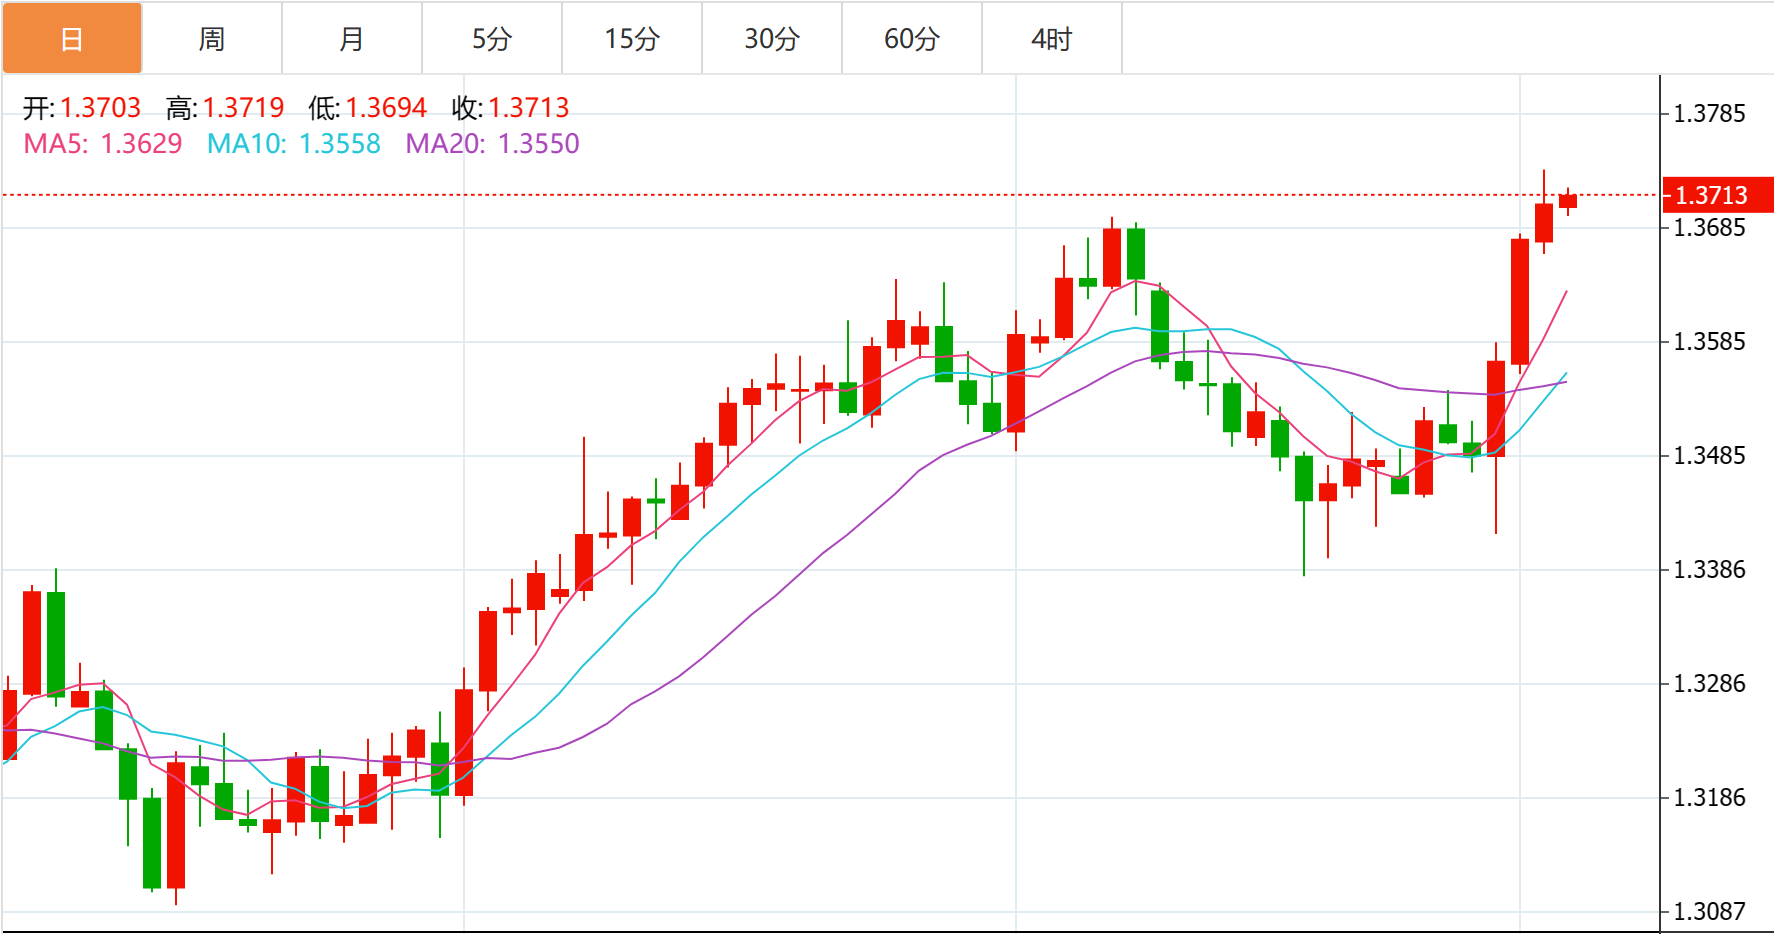The height and width of the screenshot is (934, 1774).
Task: Click the red current price tag 1.3713
Action: 1718,195
